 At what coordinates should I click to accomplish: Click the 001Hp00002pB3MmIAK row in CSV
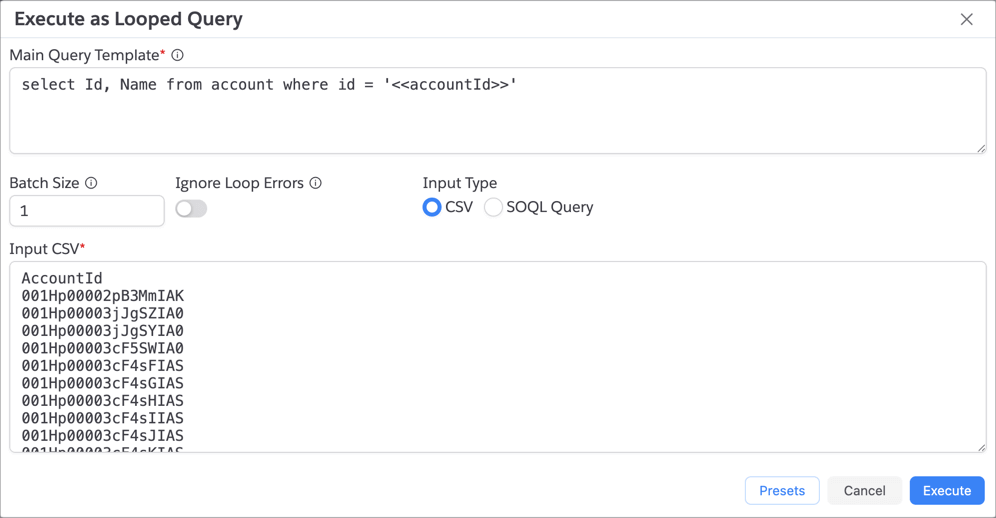[102, 296]
